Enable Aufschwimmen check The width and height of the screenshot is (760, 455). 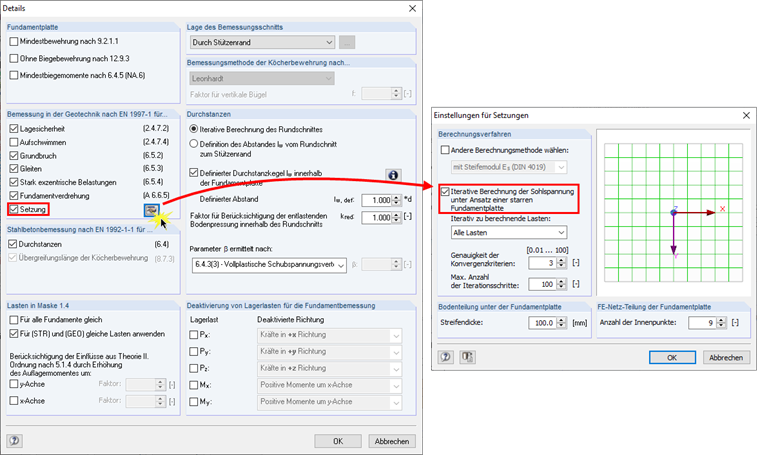tap(14, 142)
